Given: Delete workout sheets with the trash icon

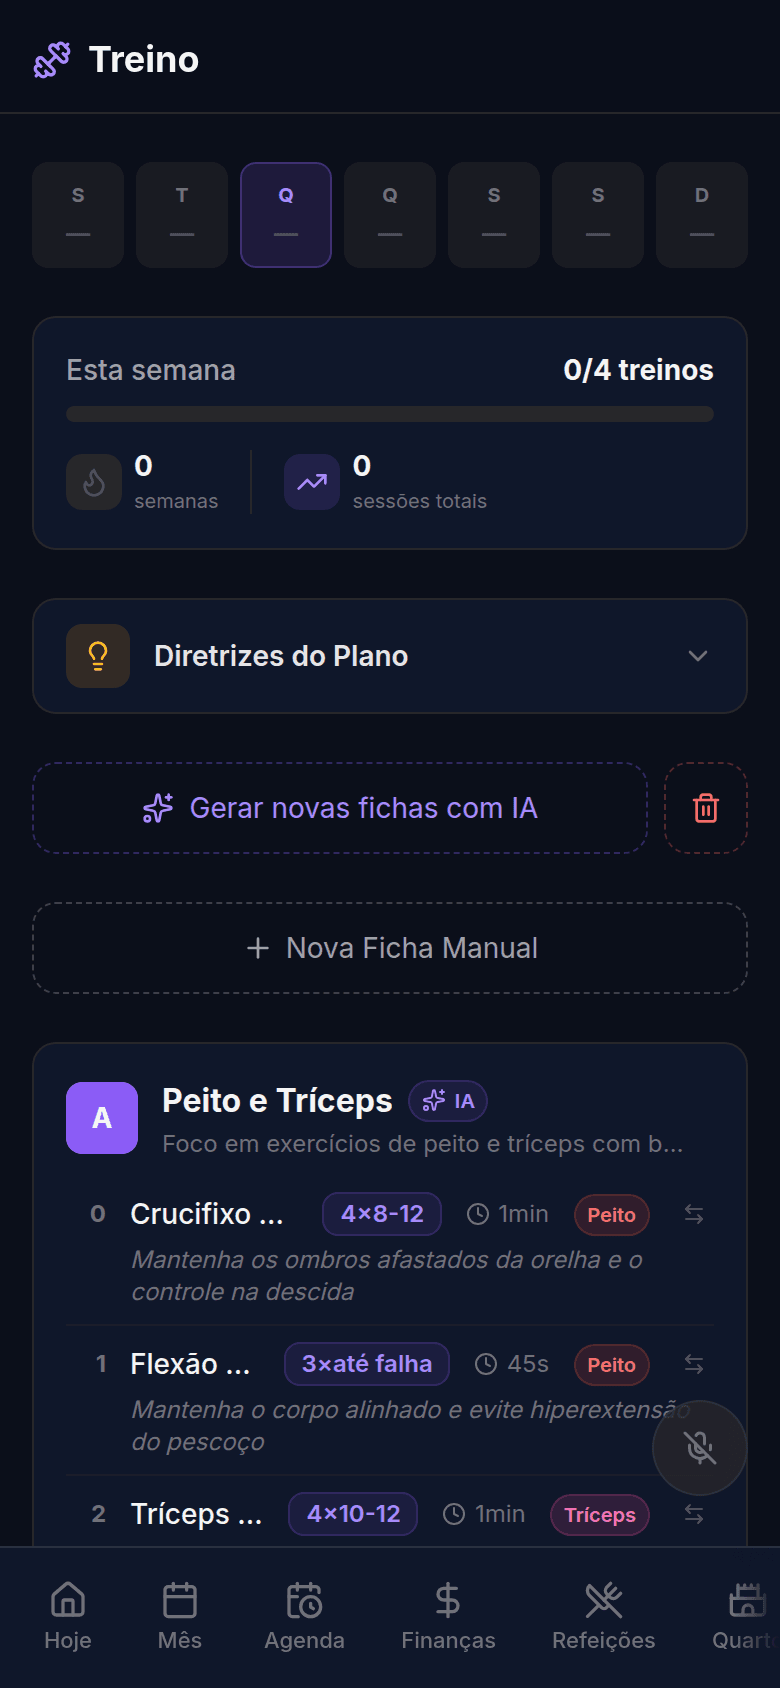Looking at the screenshot, I should point(706,808).
